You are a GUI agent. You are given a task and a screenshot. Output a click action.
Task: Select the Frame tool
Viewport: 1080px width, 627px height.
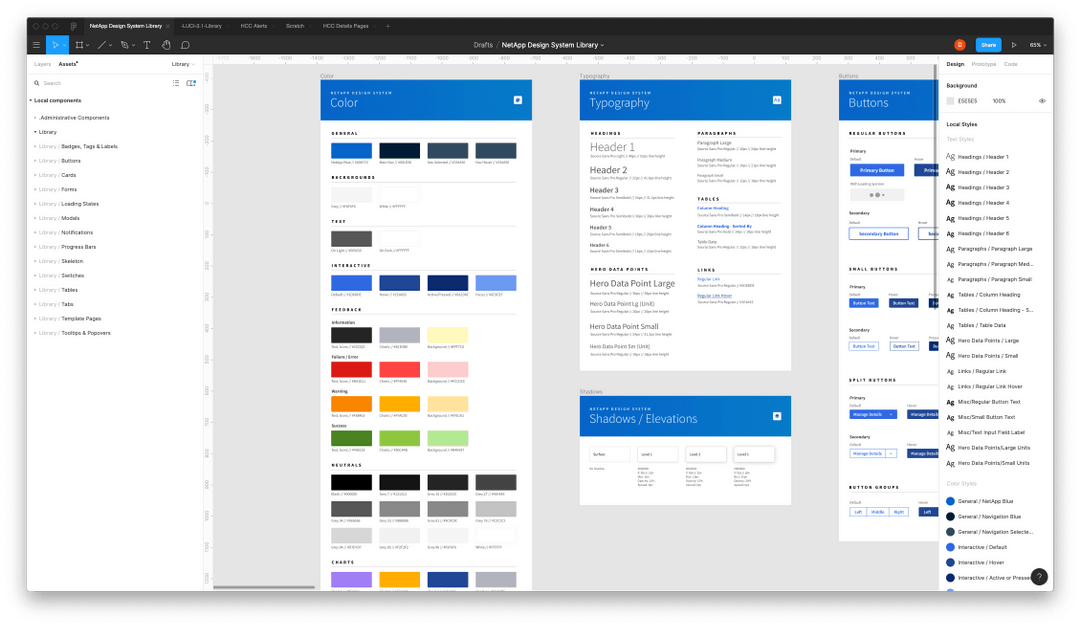80,44
